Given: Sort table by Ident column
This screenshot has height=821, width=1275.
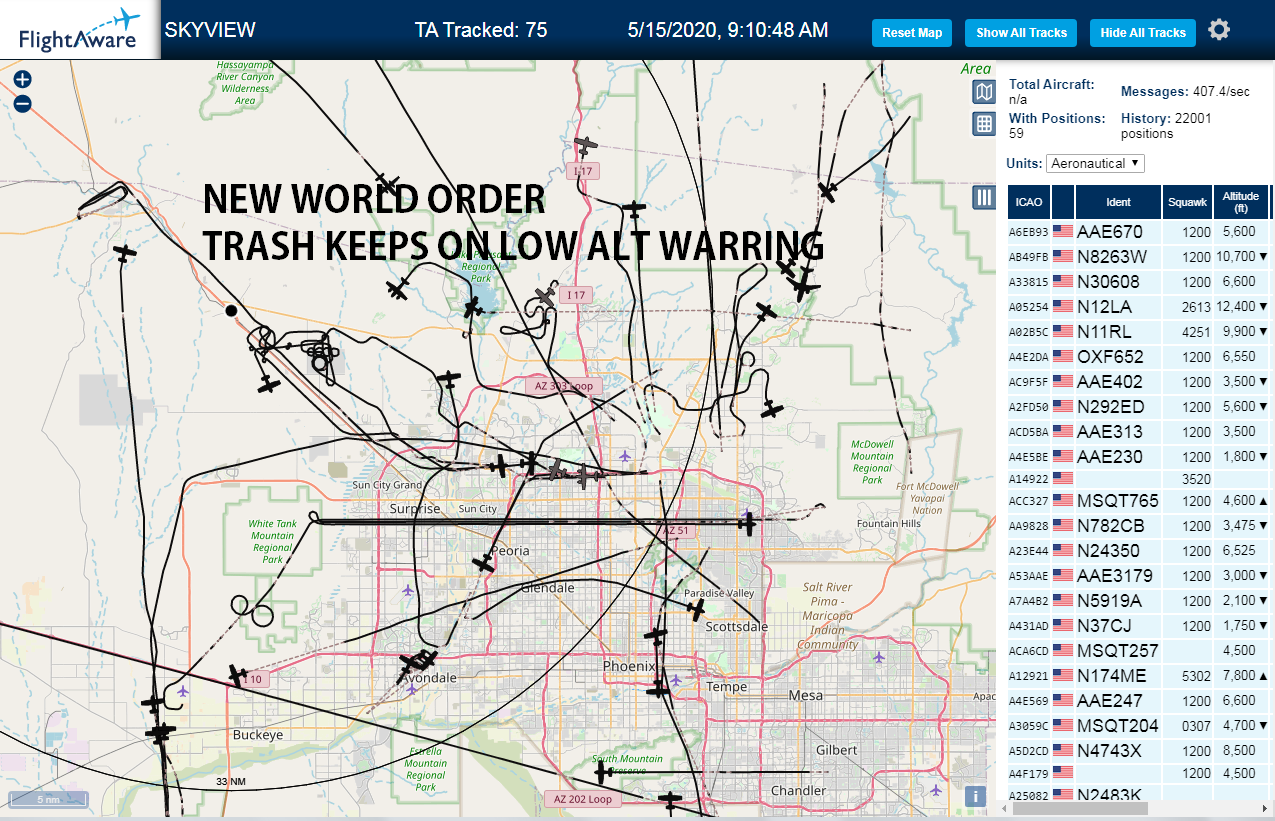Looking at the screenshot, I should coord(1118,202).
